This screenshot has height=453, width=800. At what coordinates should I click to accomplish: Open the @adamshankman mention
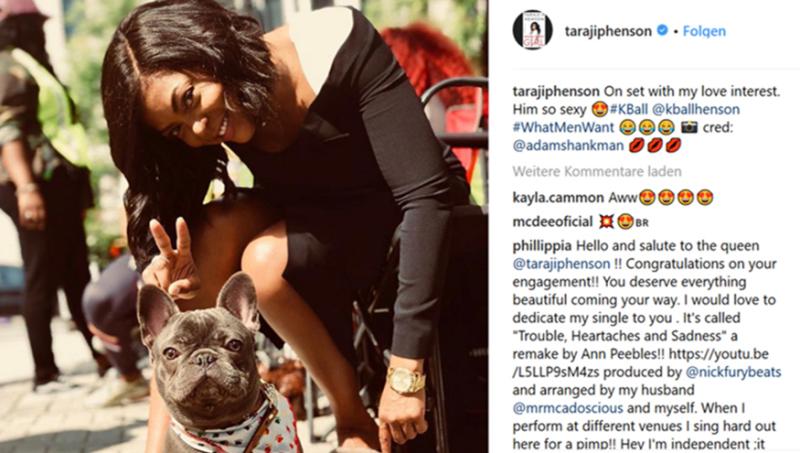pyautogui.click(x=568, y=145)
